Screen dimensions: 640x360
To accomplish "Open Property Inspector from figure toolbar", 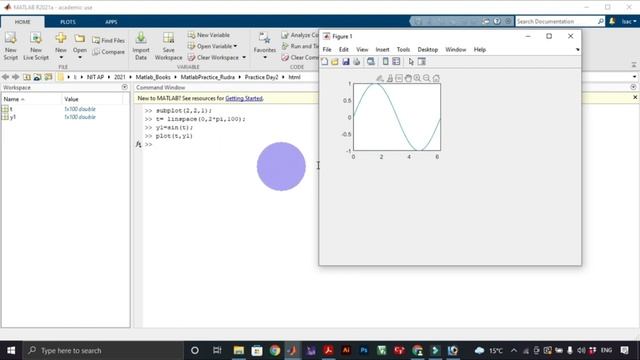I will 422,62.
